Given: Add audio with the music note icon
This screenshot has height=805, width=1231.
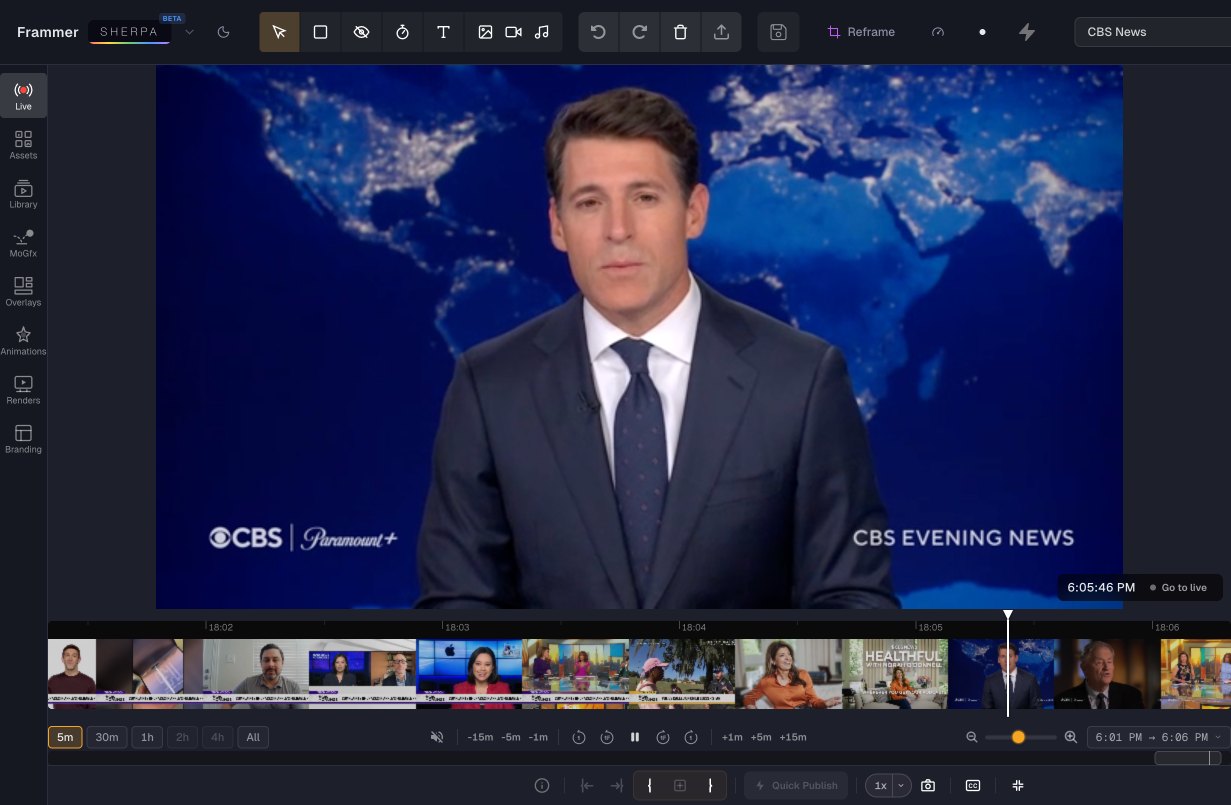Looking at the screenshot, I should click(x=542, y=32).
